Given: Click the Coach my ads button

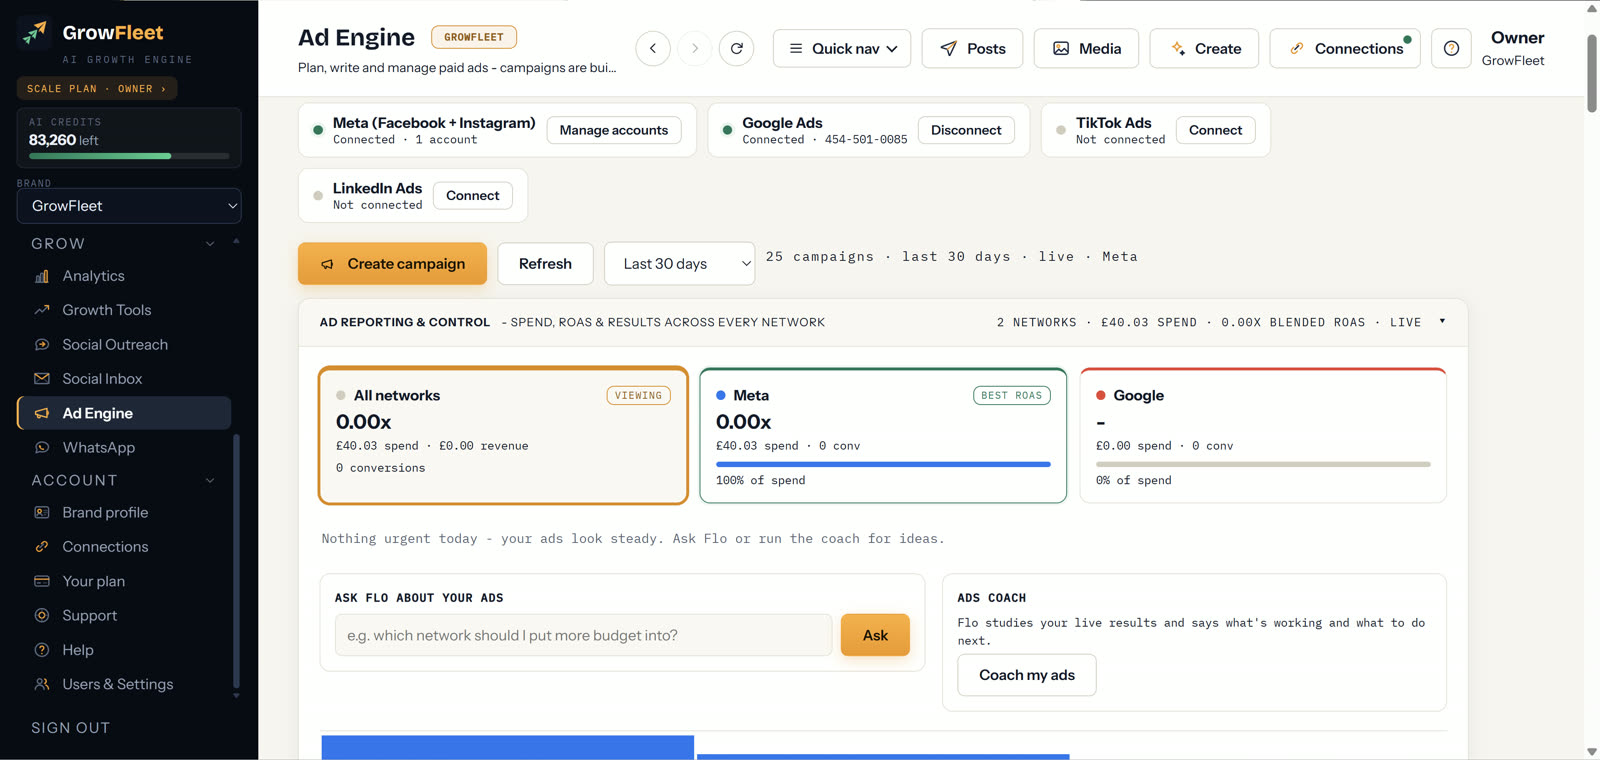Looking at the screenshot, I should point(1027,675).
